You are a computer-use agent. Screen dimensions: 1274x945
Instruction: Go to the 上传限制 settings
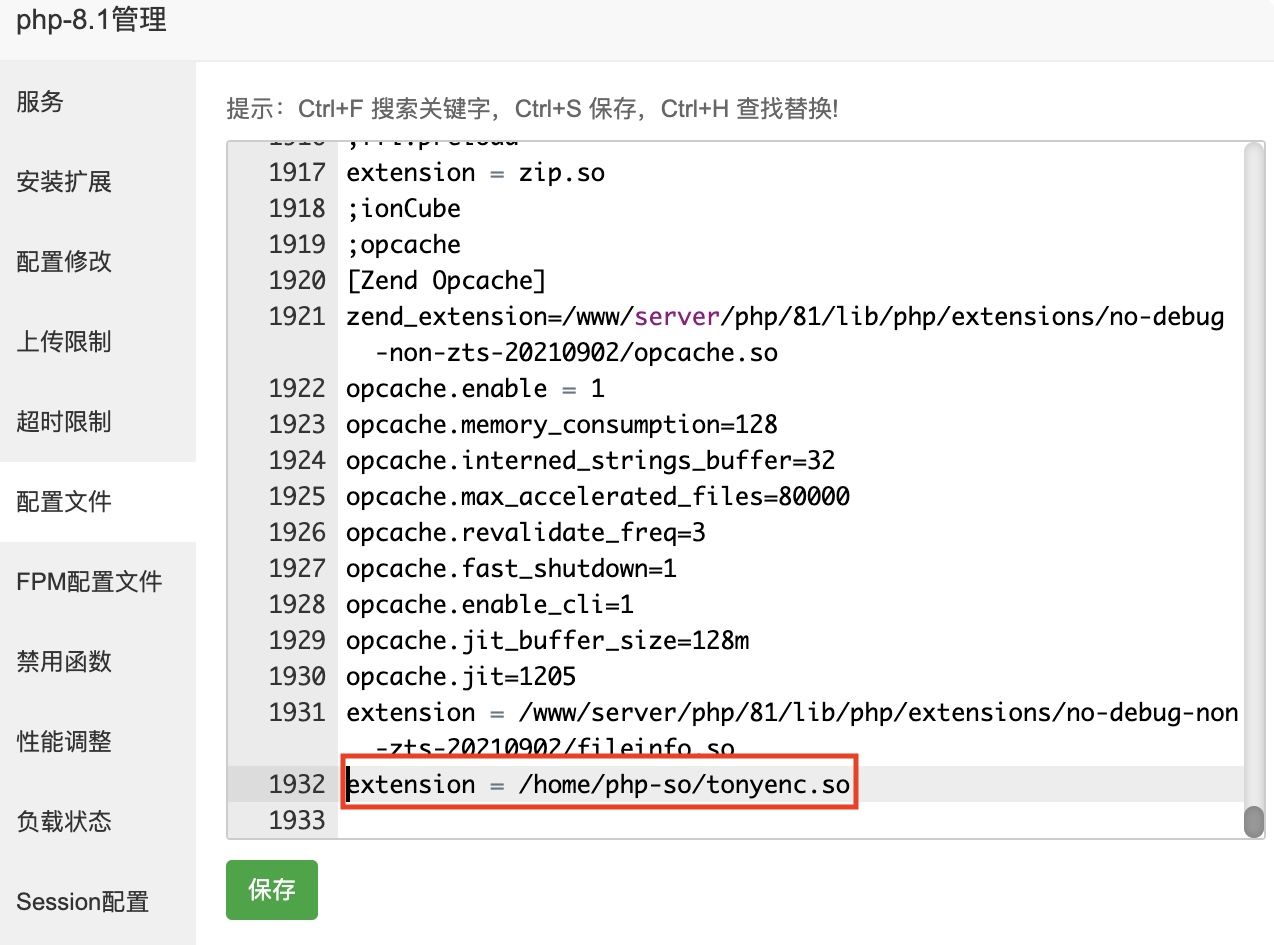pos(64,342)
